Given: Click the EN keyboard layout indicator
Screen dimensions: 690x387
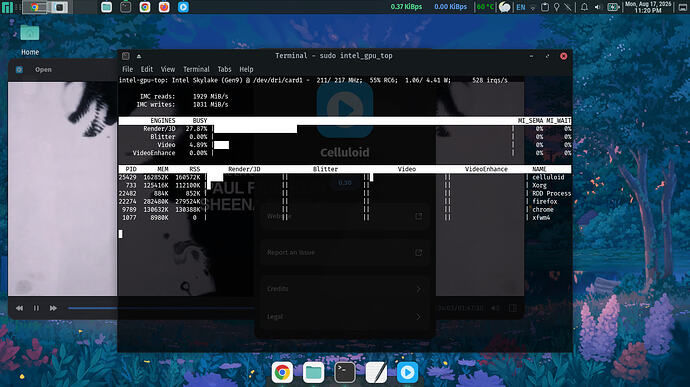Looking at the screenshot, I should coord(521,7).
